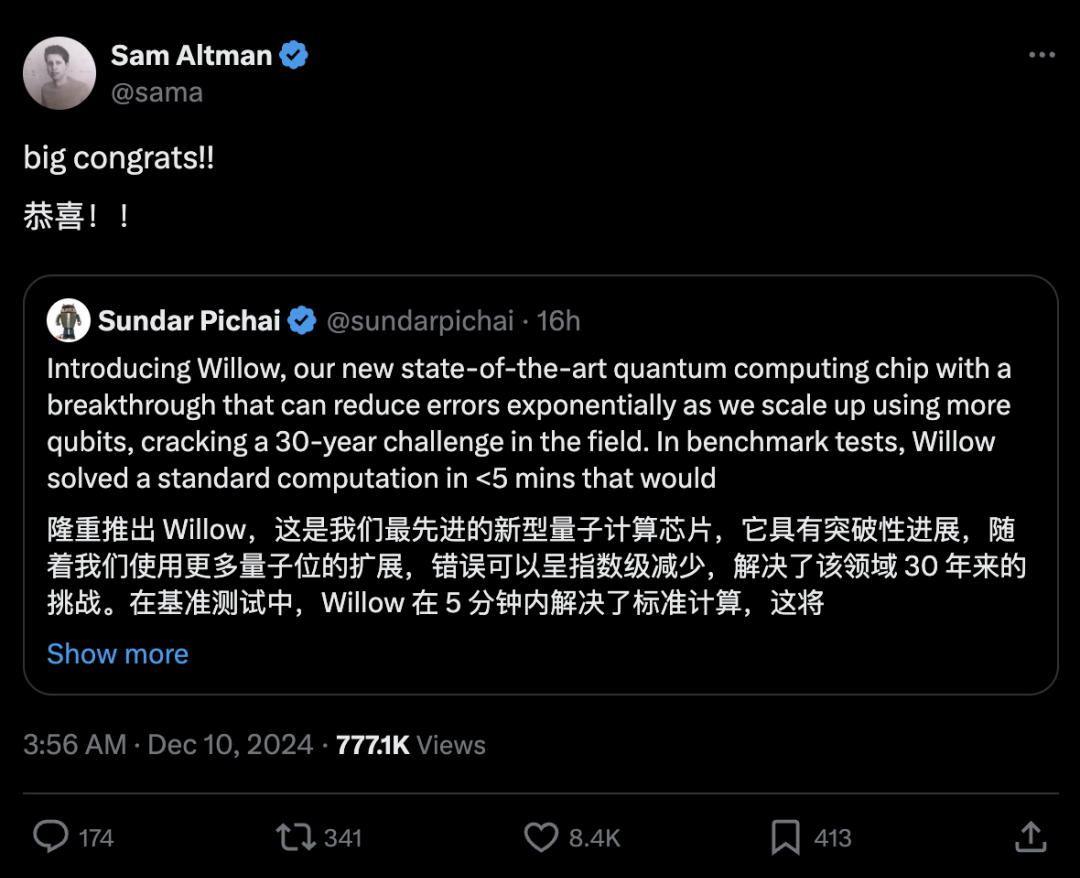Viewport: 1080px width, 878px height.
Task: View the 777.1K Views analytics
Action: point(412,744)
